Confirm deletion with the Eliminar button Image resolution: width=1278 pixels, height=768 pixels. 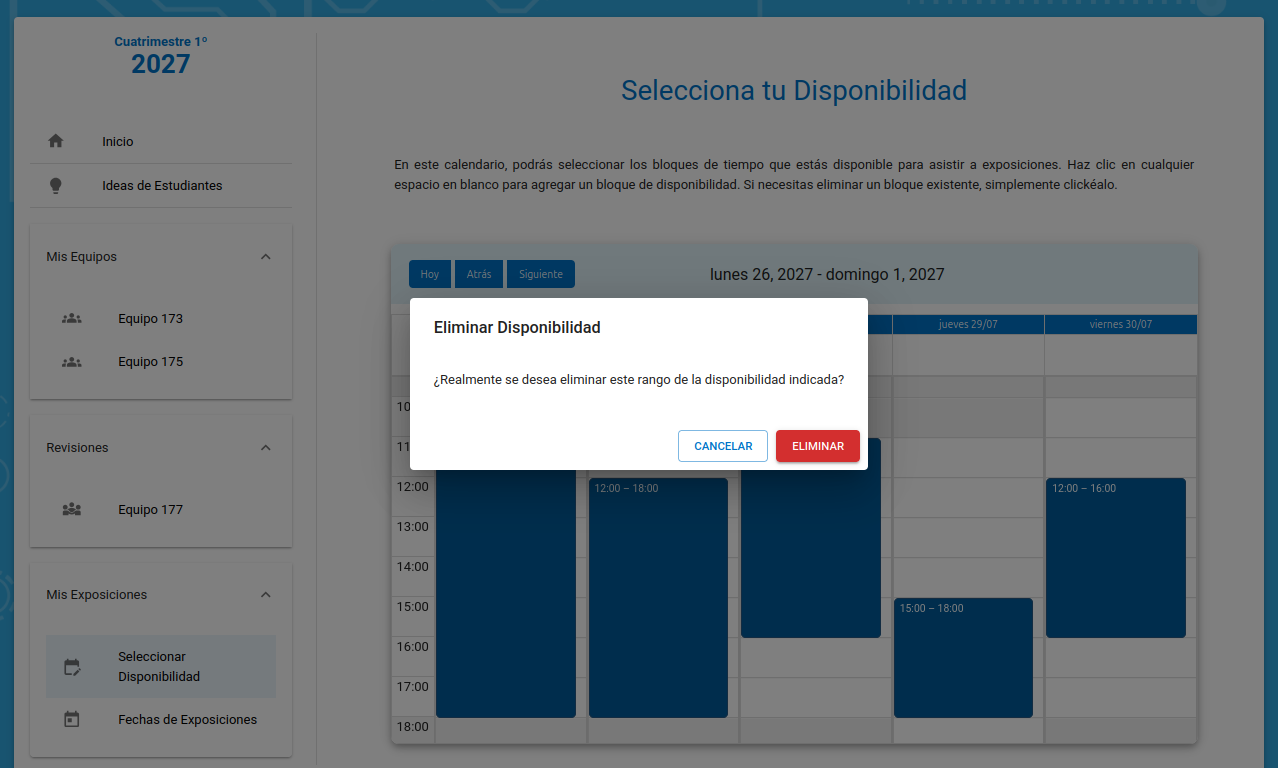click(817, 446)
